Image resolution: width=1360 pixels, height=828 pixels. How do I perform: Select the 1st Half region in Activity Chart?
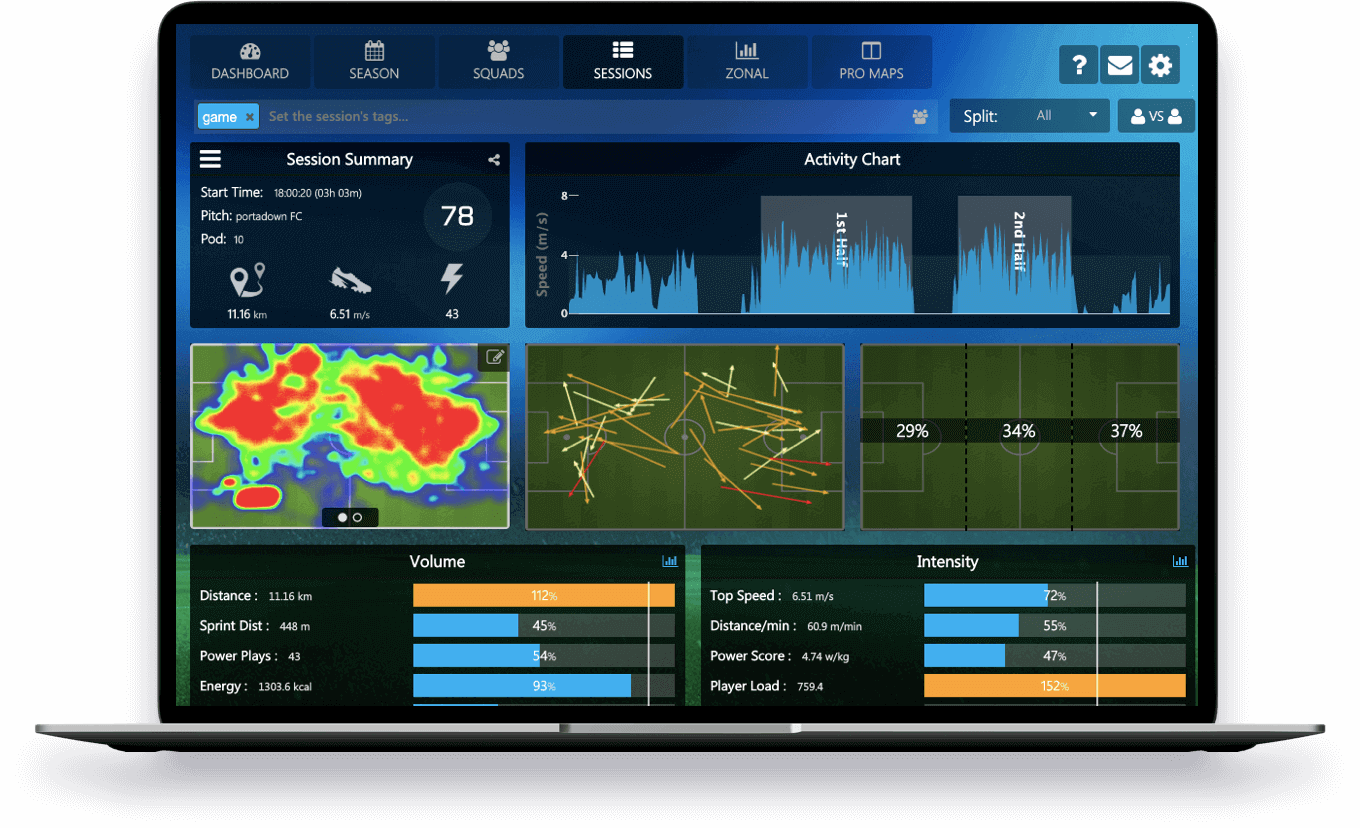tap(836, 254)
